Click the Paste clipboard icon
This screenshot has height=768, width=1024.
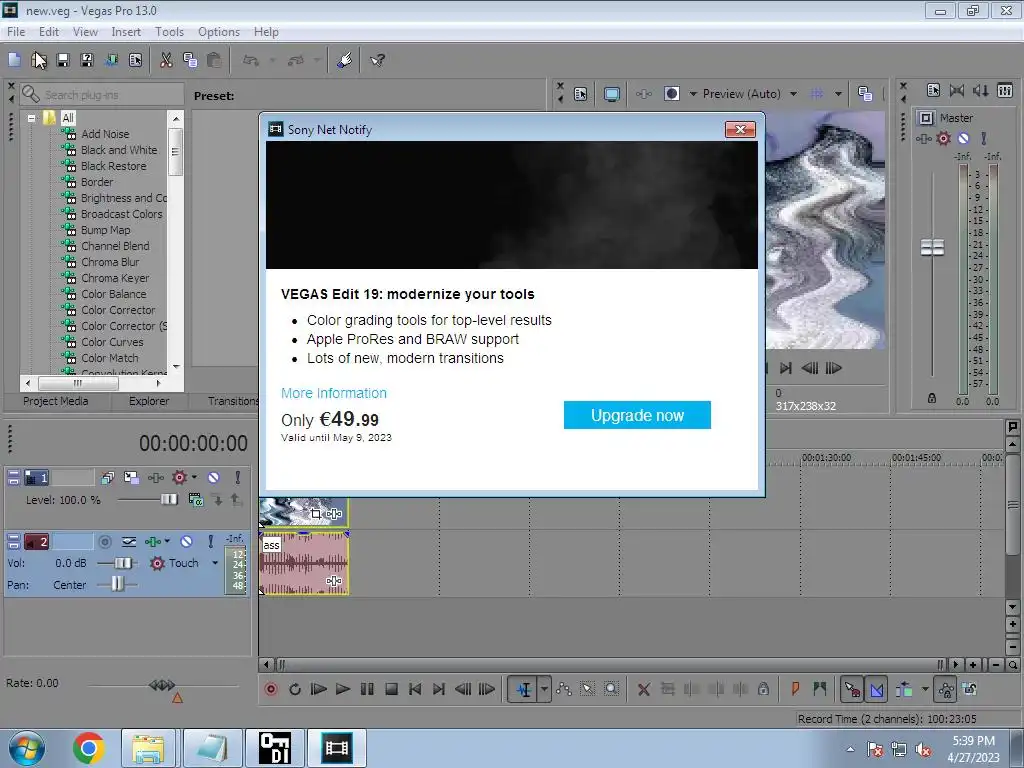[214, 60]
